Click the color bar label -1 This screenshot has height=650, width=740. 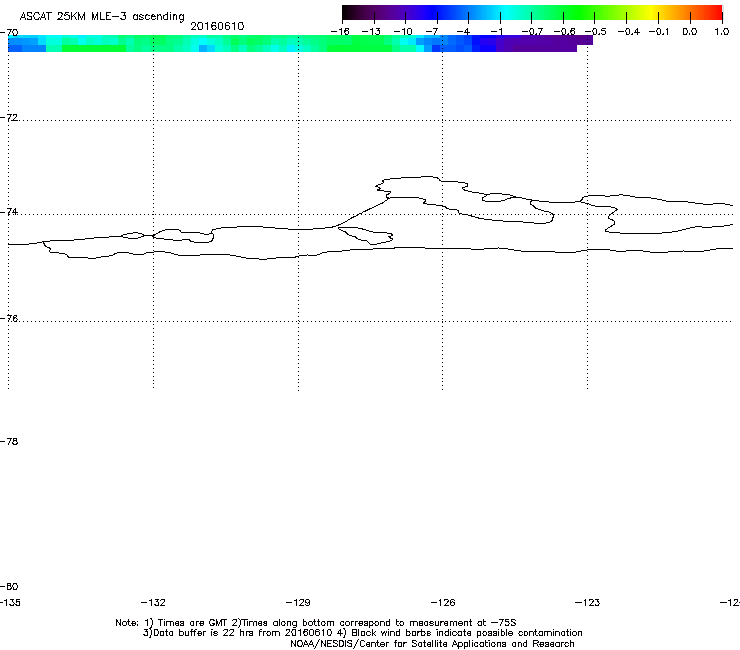(x=497, y=32)
